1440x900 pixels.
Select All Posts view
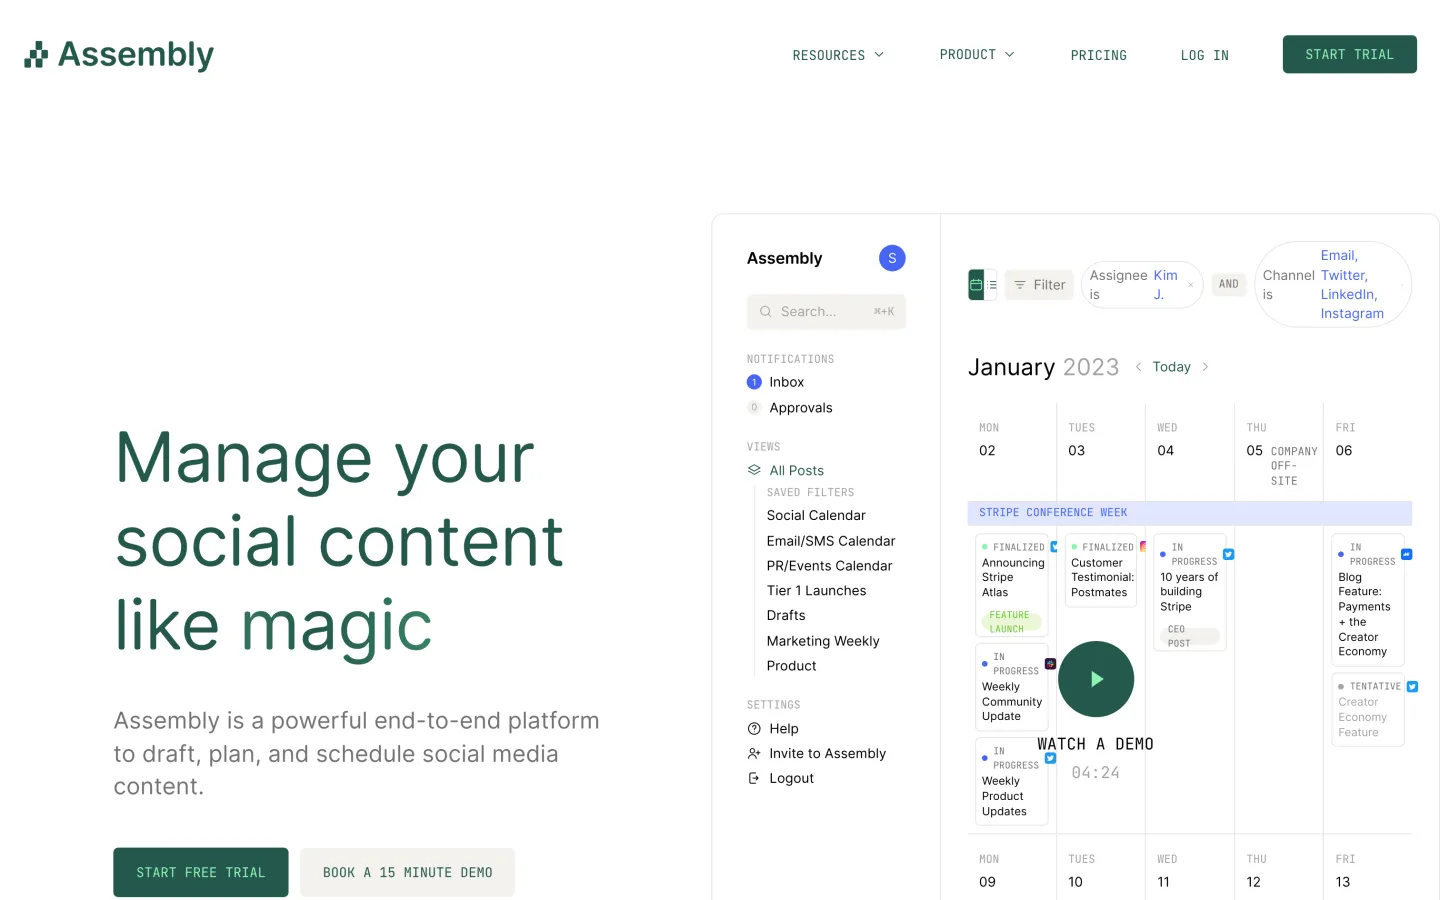tap(796, 470)
